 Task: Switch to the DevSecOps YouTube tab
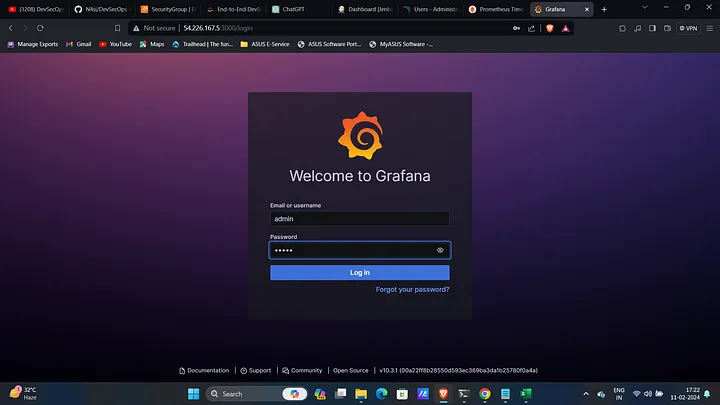click(x=36, y=9)
